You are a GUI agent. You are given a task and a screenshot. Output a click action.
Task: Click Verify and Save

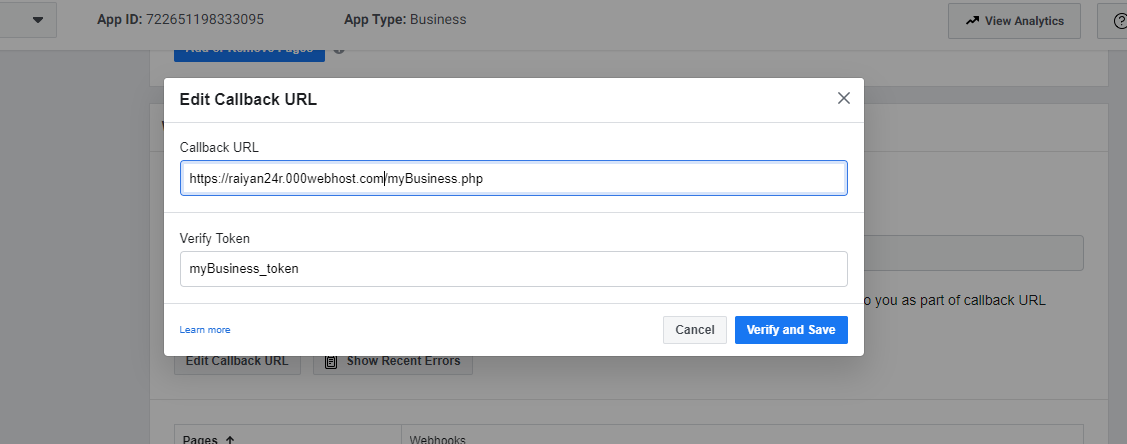pos(791,330)
